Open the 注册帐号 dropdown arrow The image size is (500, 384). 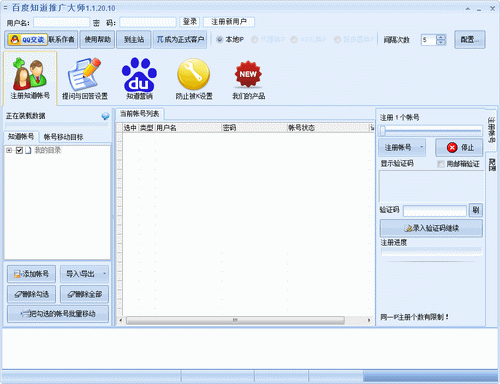click(x=421, y=147)
